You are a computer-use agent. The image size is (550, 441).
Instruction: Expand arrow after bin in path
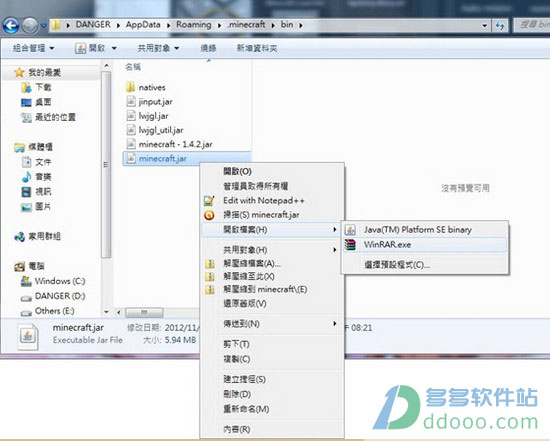click(x=301, y=25)
